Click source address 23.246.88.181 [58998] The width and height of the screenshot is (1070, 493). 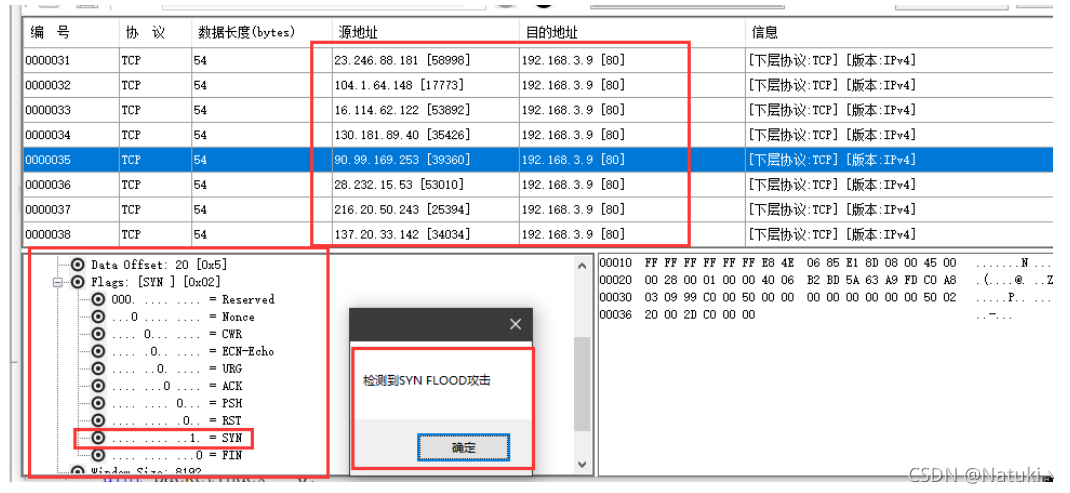point(403,60)
